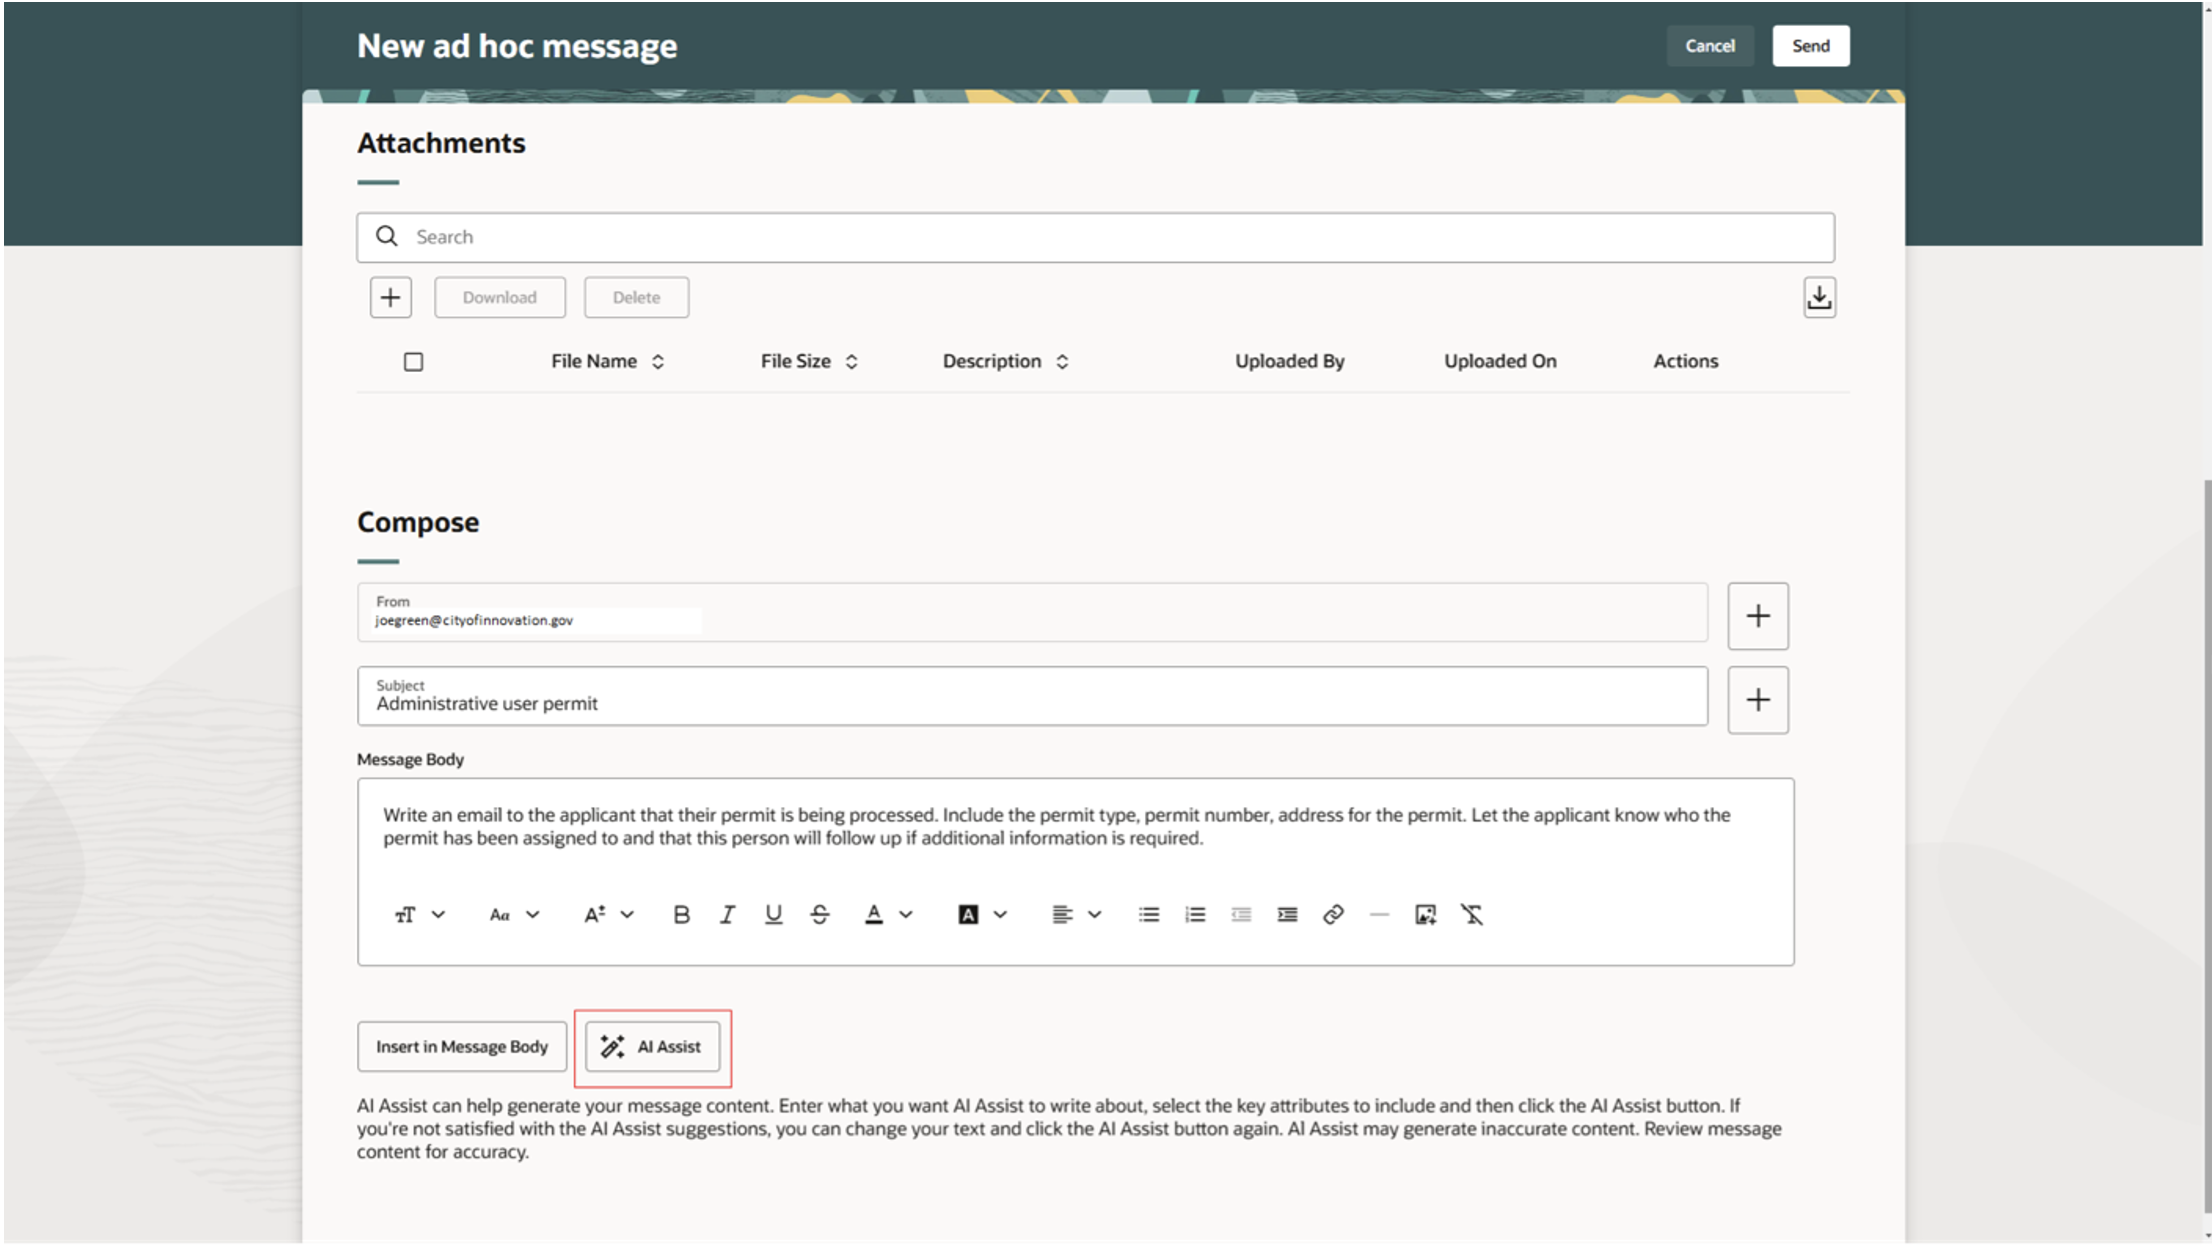Select all attachments with header checkbox
2212x1246 pixels.
point(415,361)
